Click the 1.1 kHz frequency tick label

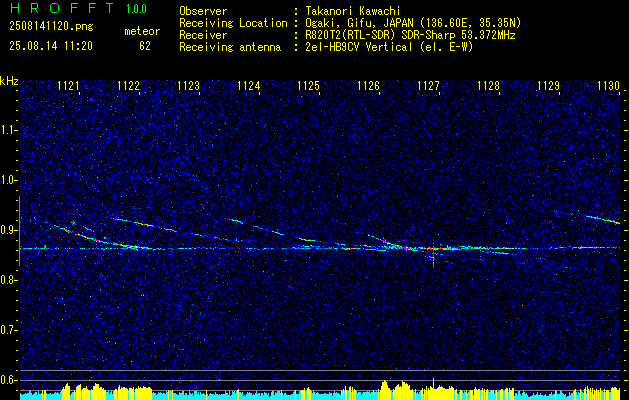pyautogui.click(x=8, y=130)
